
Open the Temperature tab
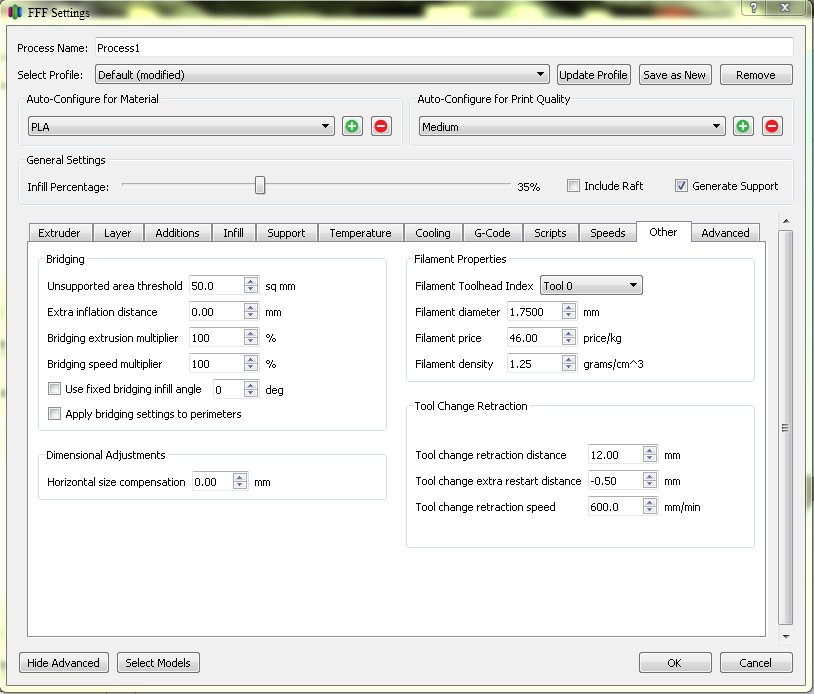click(x=360, y=233)
